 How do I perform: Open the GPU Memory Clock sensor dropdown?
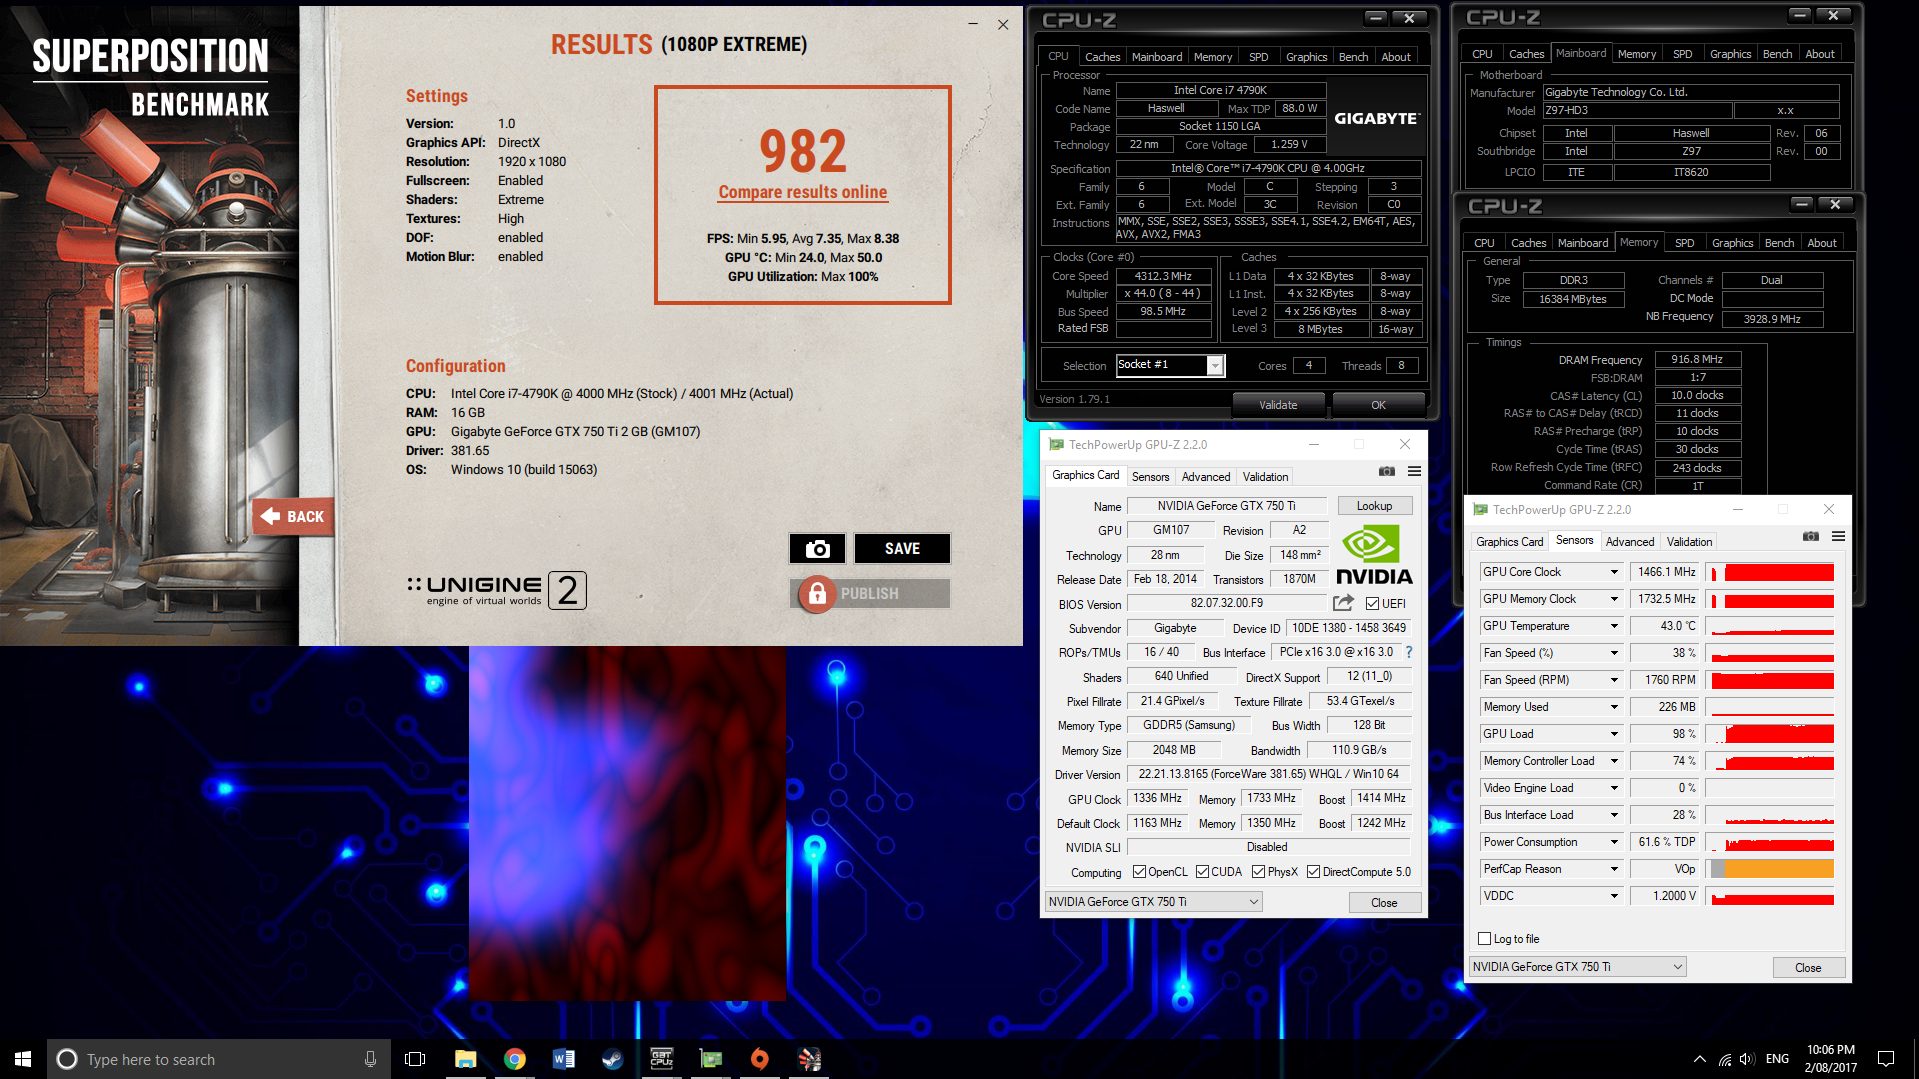(1613, 599)
